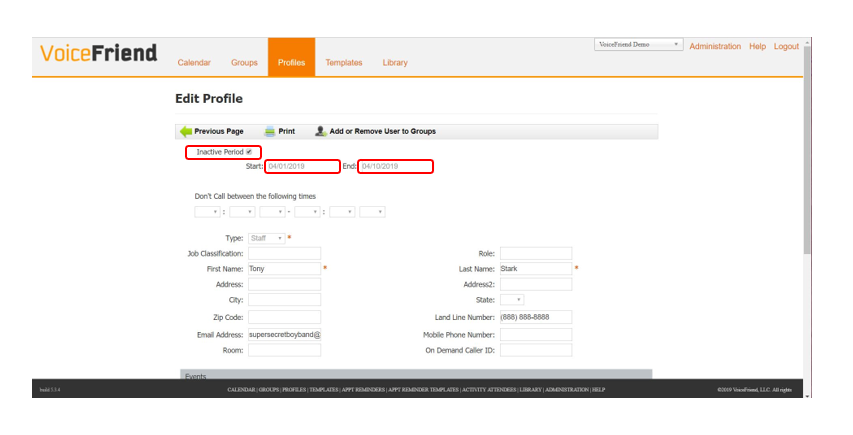
Task: Open the Don't Call start minutes dropdown
Action: 242,212
